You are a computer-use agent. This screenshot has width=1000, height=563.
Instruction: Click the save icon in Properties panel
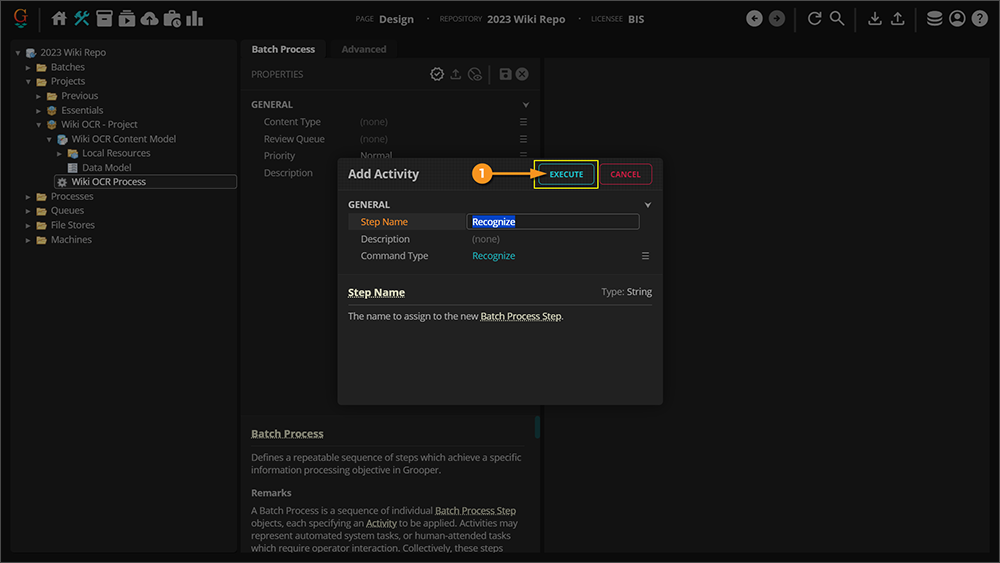click(x=505, y=74)
